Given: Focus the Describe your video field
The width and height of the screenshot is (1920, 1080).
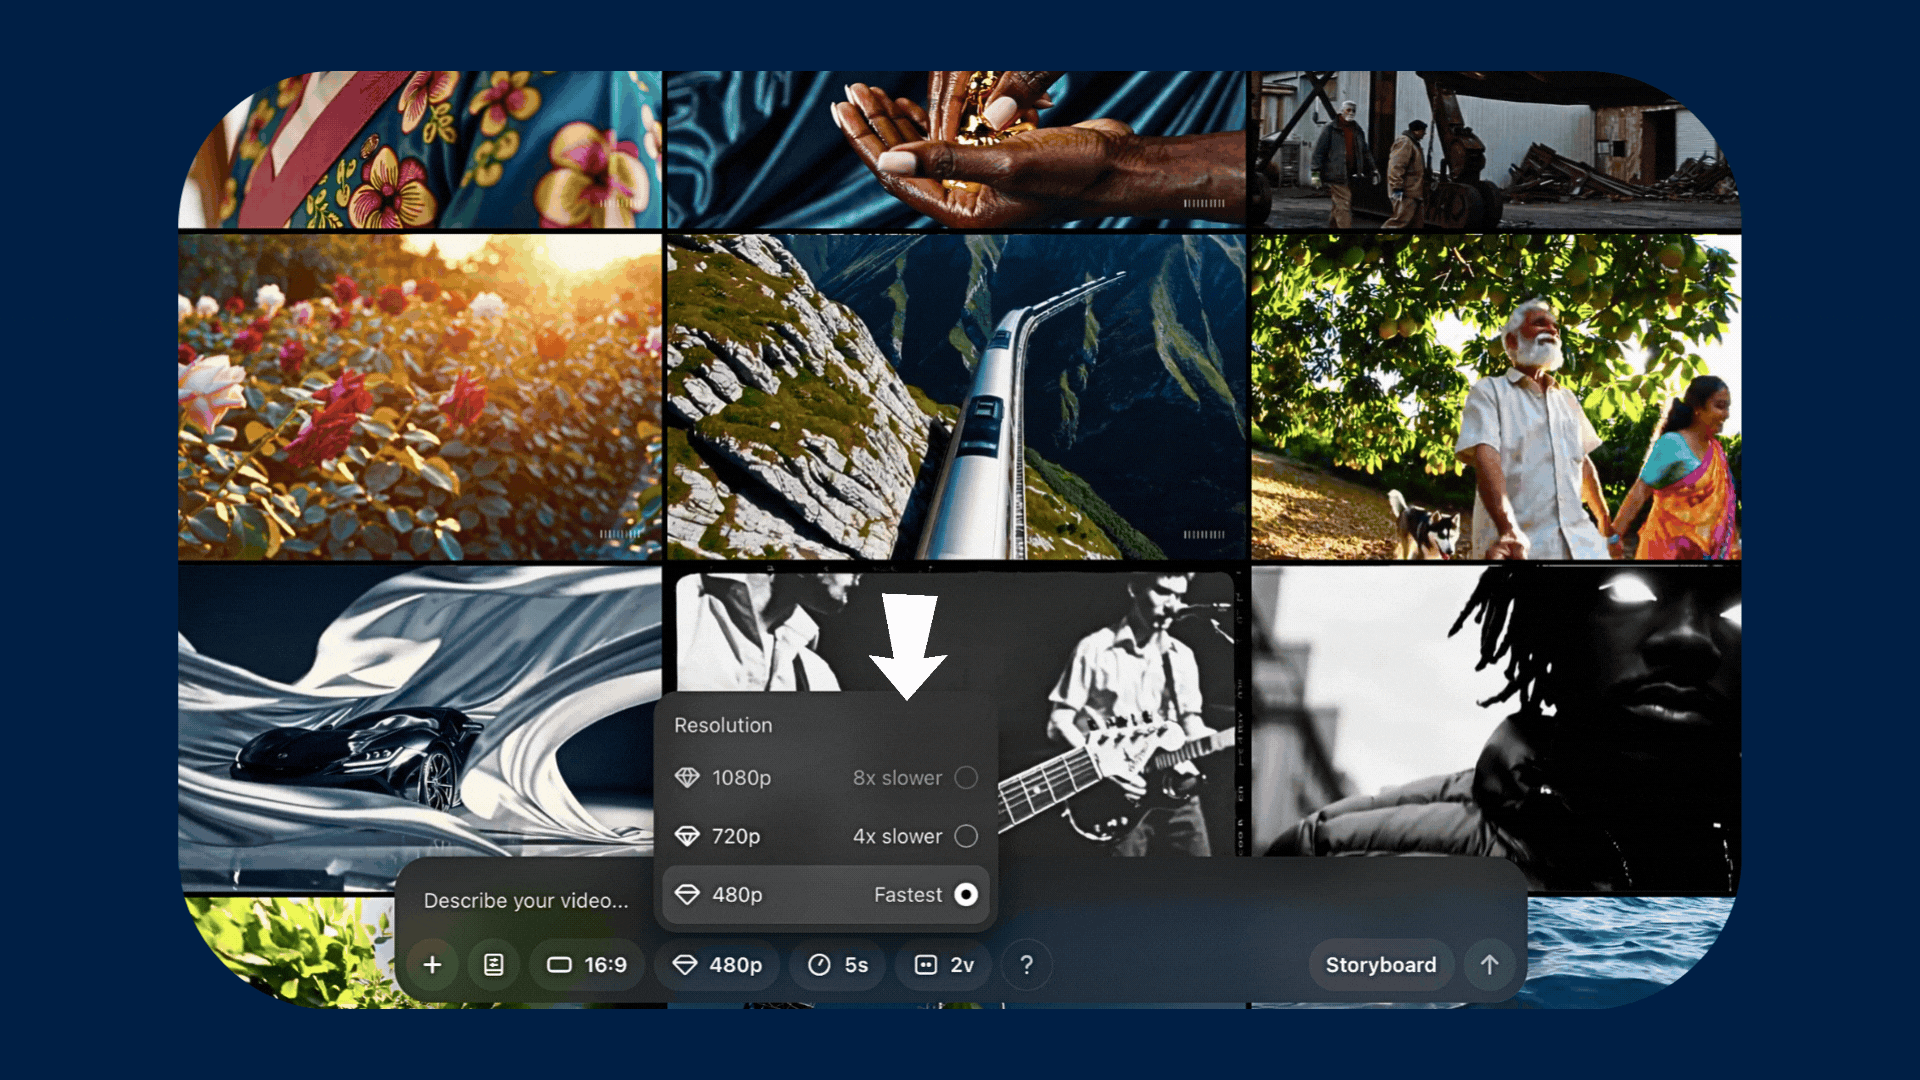Looking at the screenshot, I should pos(526,901).
